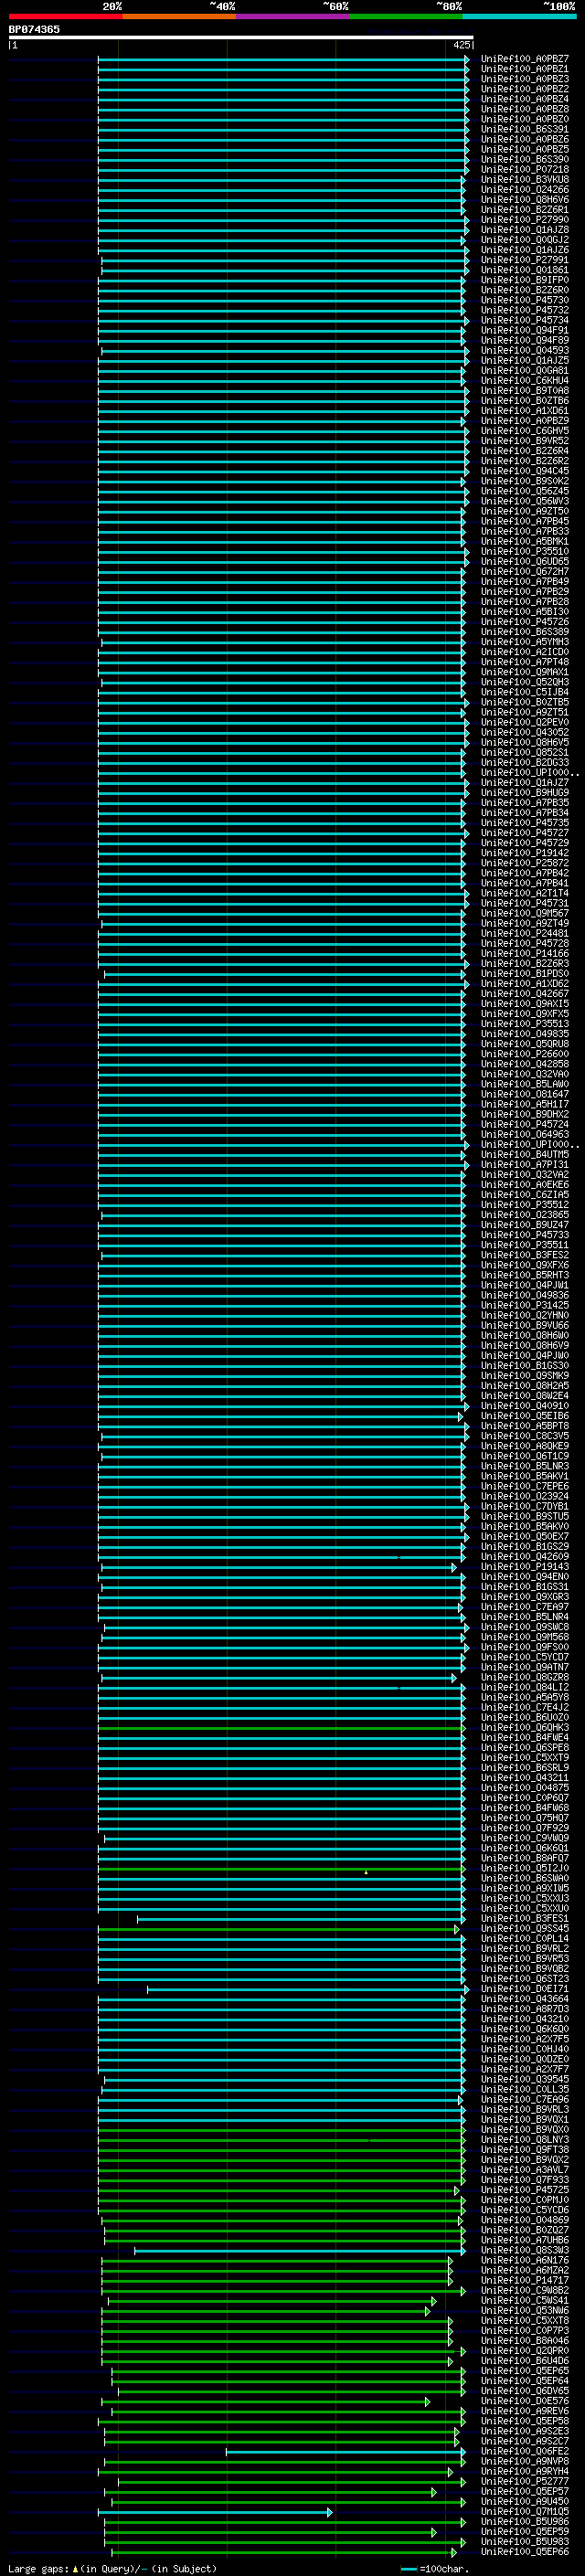This screenshot has height=2576, width=585.
Task: Click the green ~80% identity color segment
Action: pyautogui.click(x=406, y=16)
